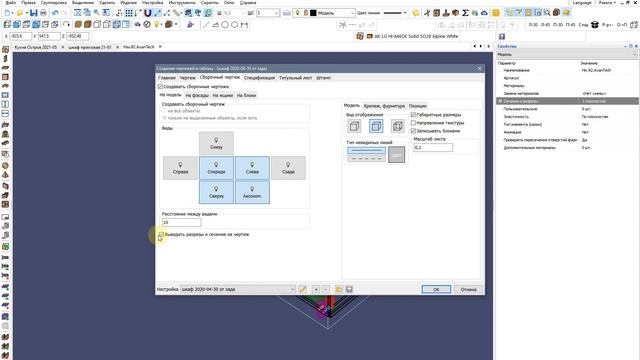Open the Настройка preset dropdown
The image size is (640, 360).
pos(238,289)
